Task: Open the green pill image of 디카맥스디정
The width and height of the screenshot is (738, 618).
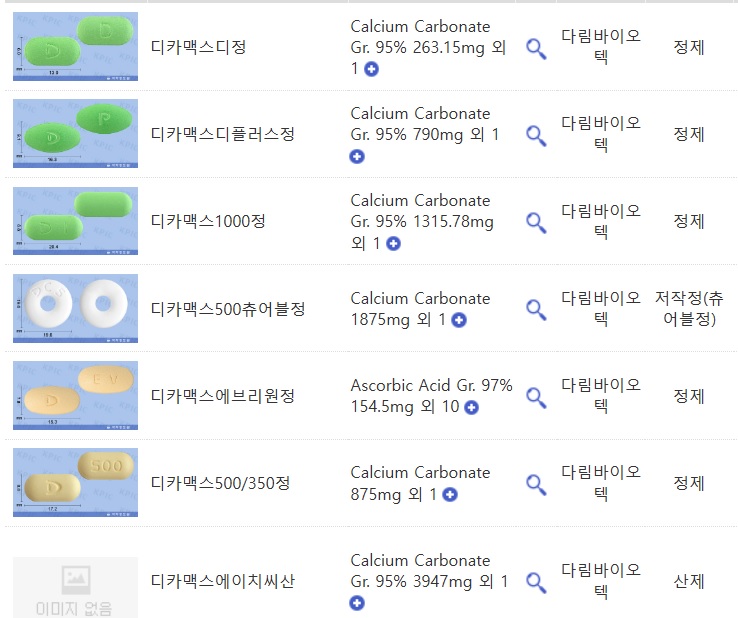Action: click(75, 46)
